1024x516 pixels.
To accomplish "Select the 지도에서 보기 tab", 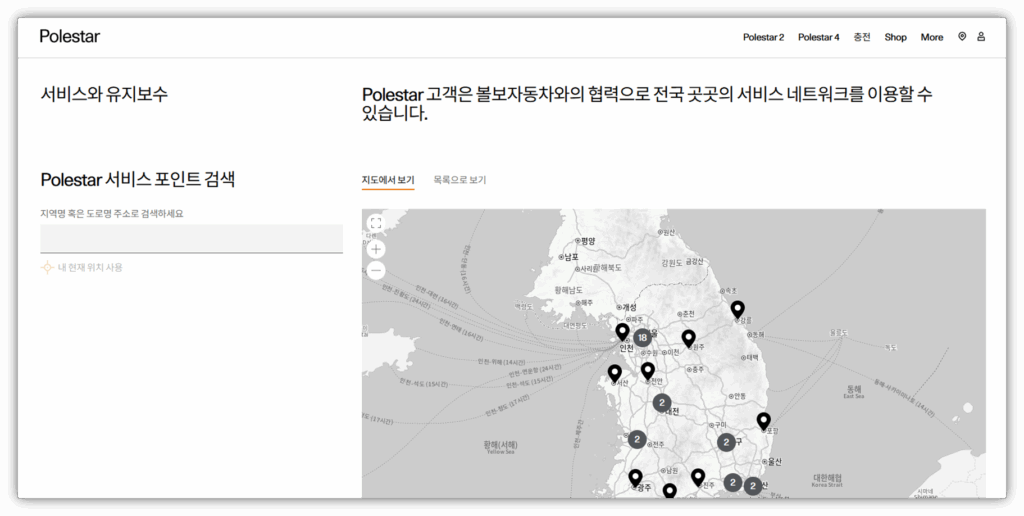I will pyautogui.click(x=388, y=180).
